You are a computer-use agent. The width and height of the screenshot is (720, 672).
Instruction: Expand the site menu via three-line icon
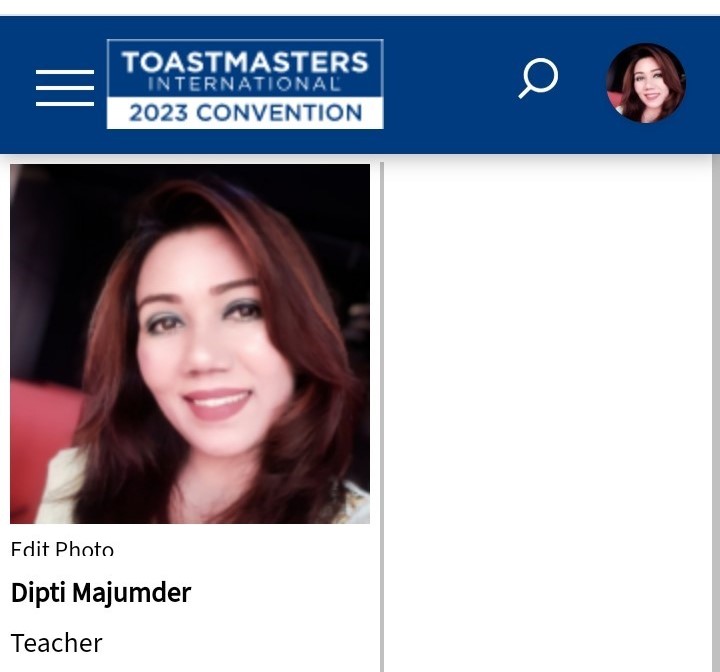(x=65, y=88)
